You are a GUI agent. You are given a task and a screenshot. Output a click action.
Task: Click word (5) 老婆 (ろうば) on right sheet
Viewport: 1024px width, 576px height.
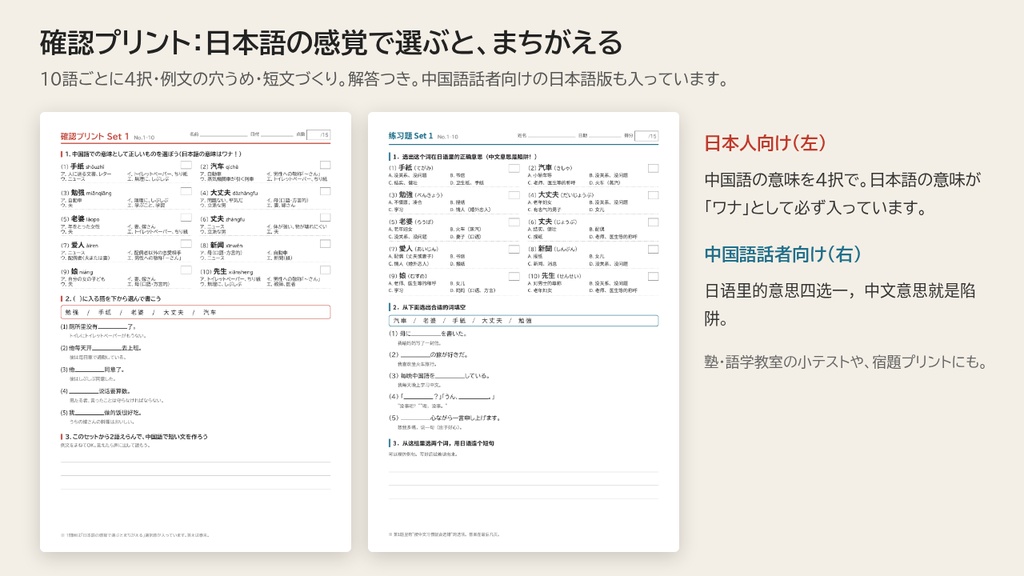tap(411, 222)
